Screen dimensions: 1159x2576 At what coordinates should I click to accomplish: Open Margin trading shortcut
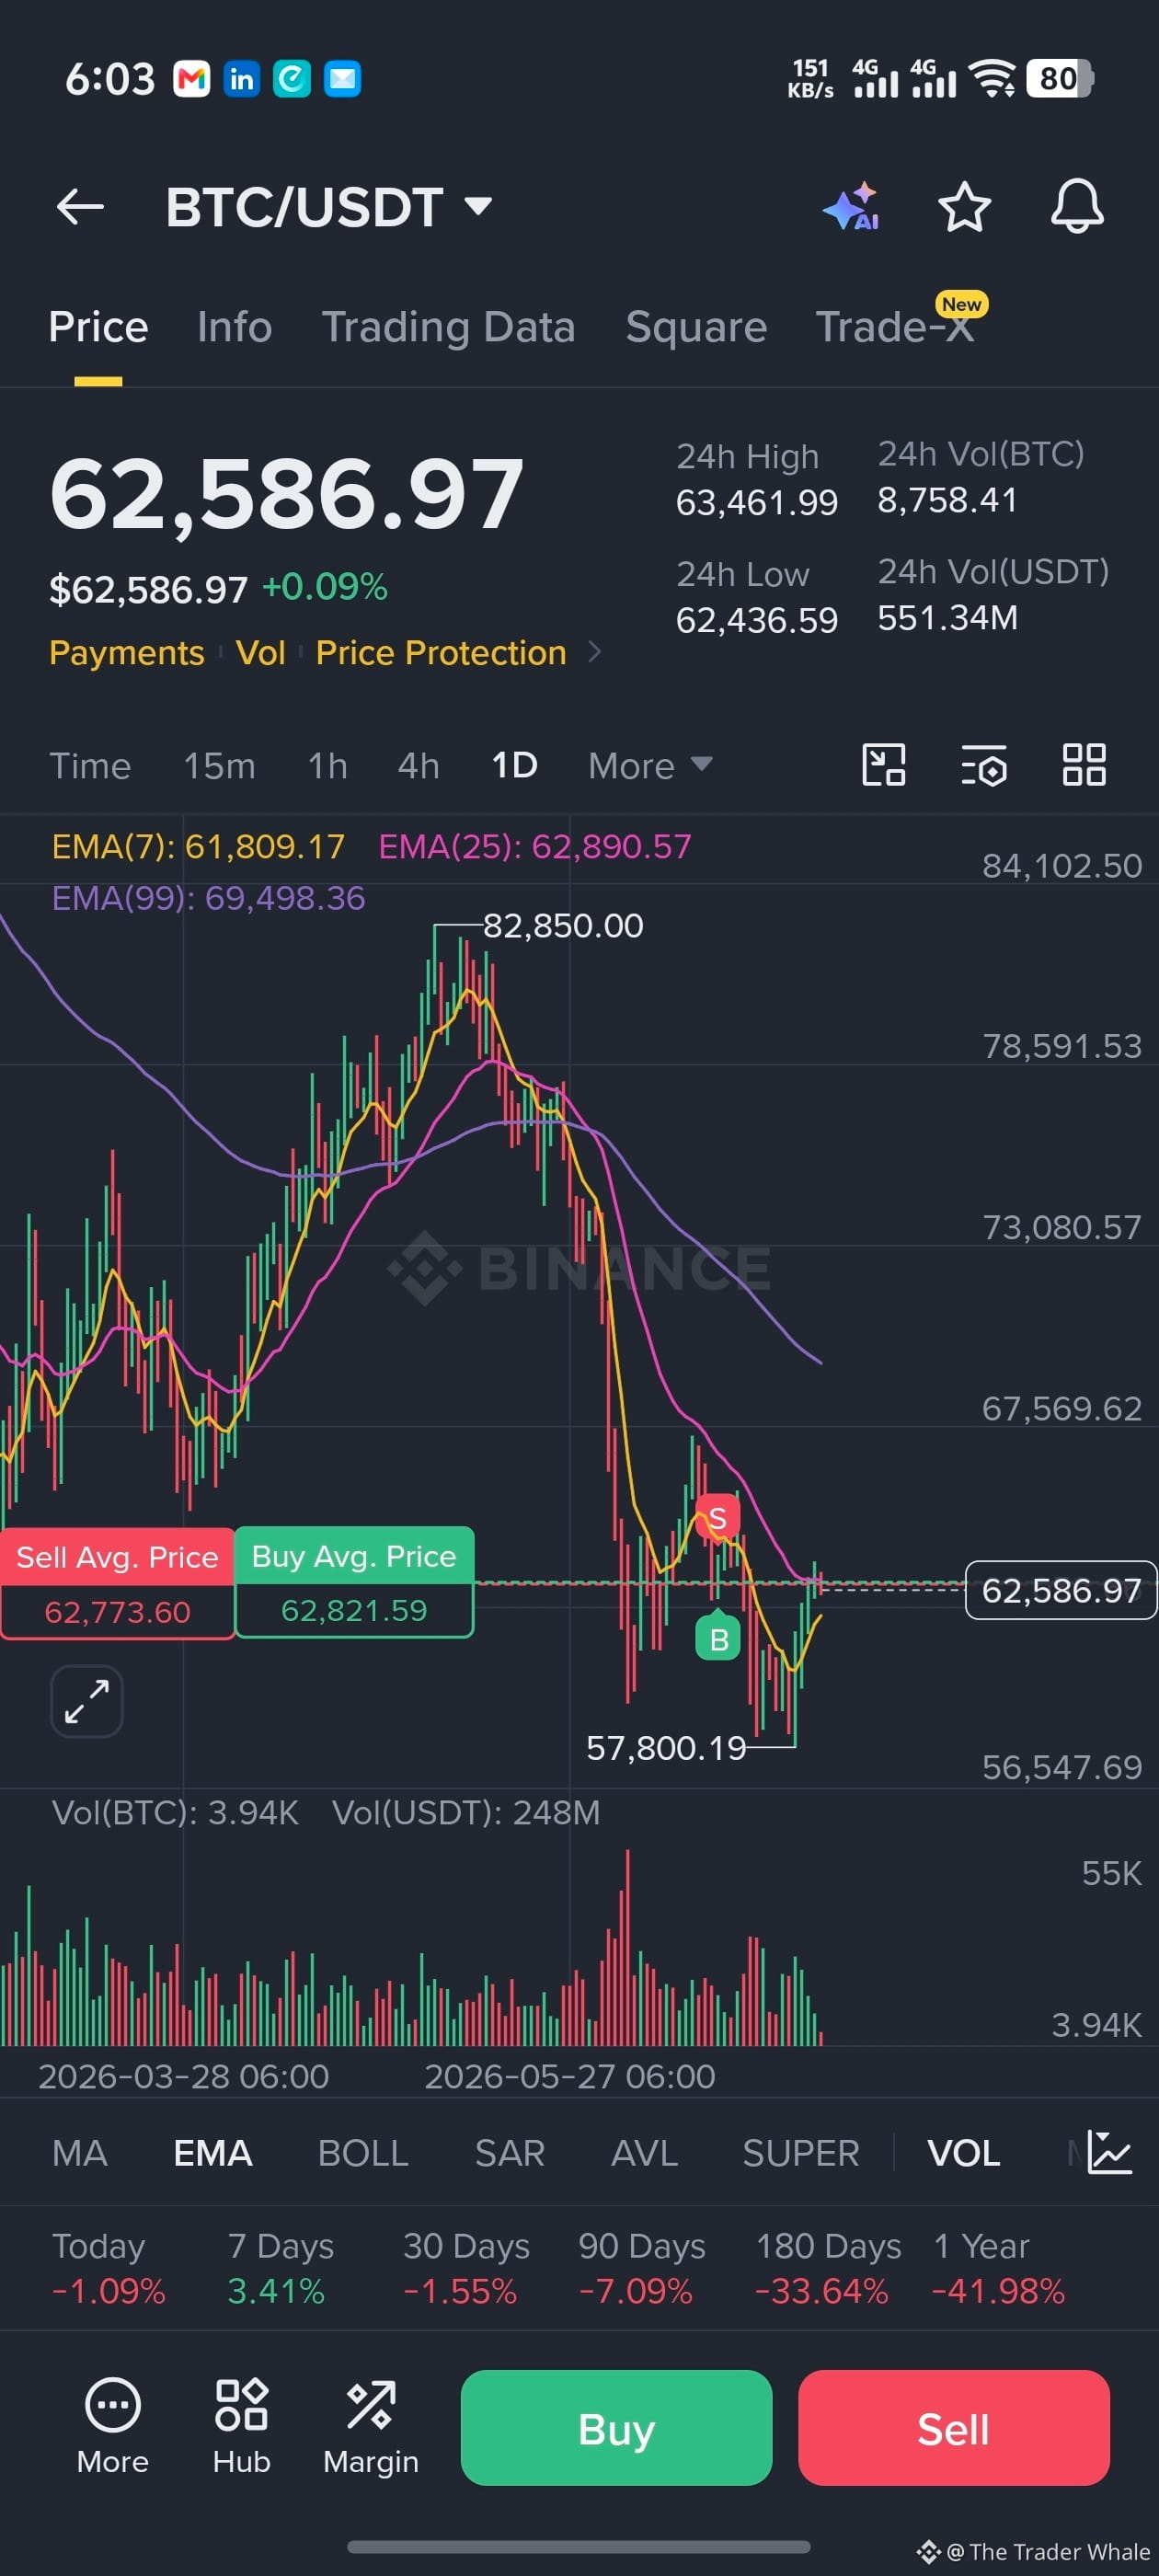click(x=371, y=2427)
